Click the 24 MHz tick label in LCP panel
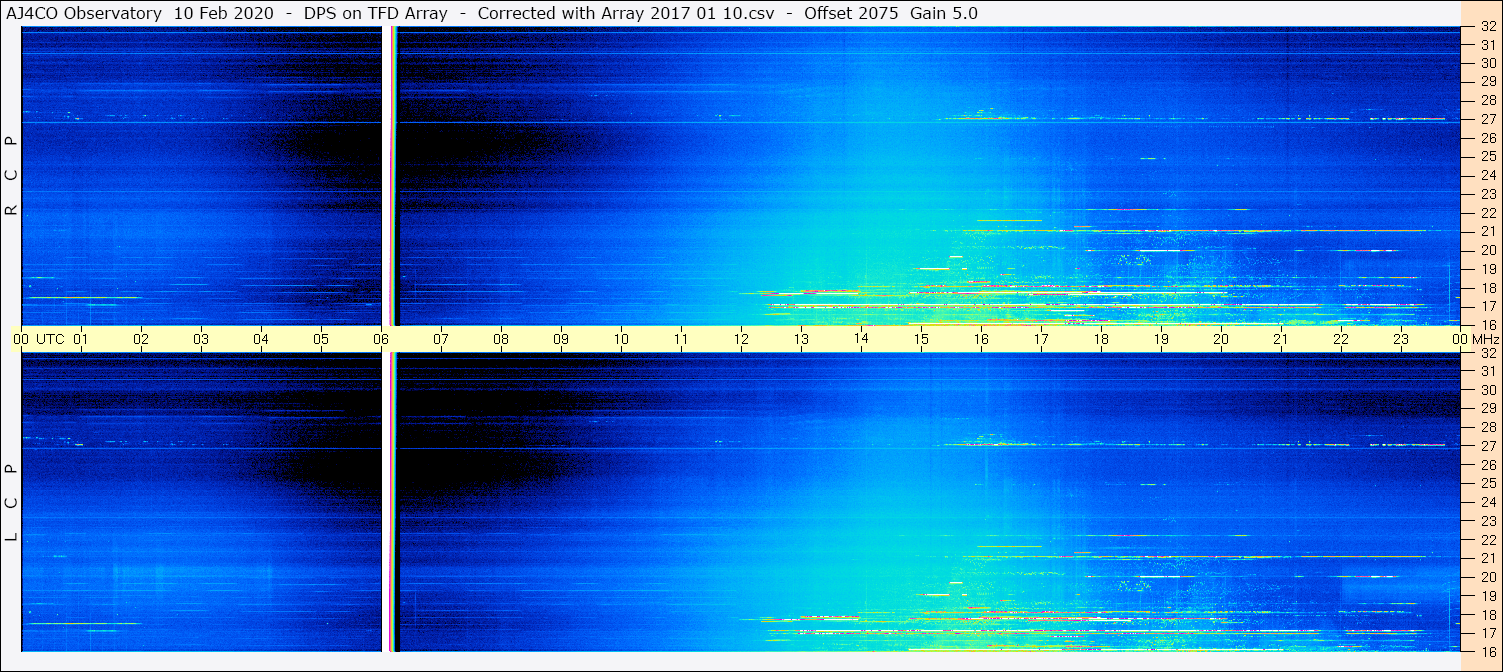 click(x=1488, y=502)
